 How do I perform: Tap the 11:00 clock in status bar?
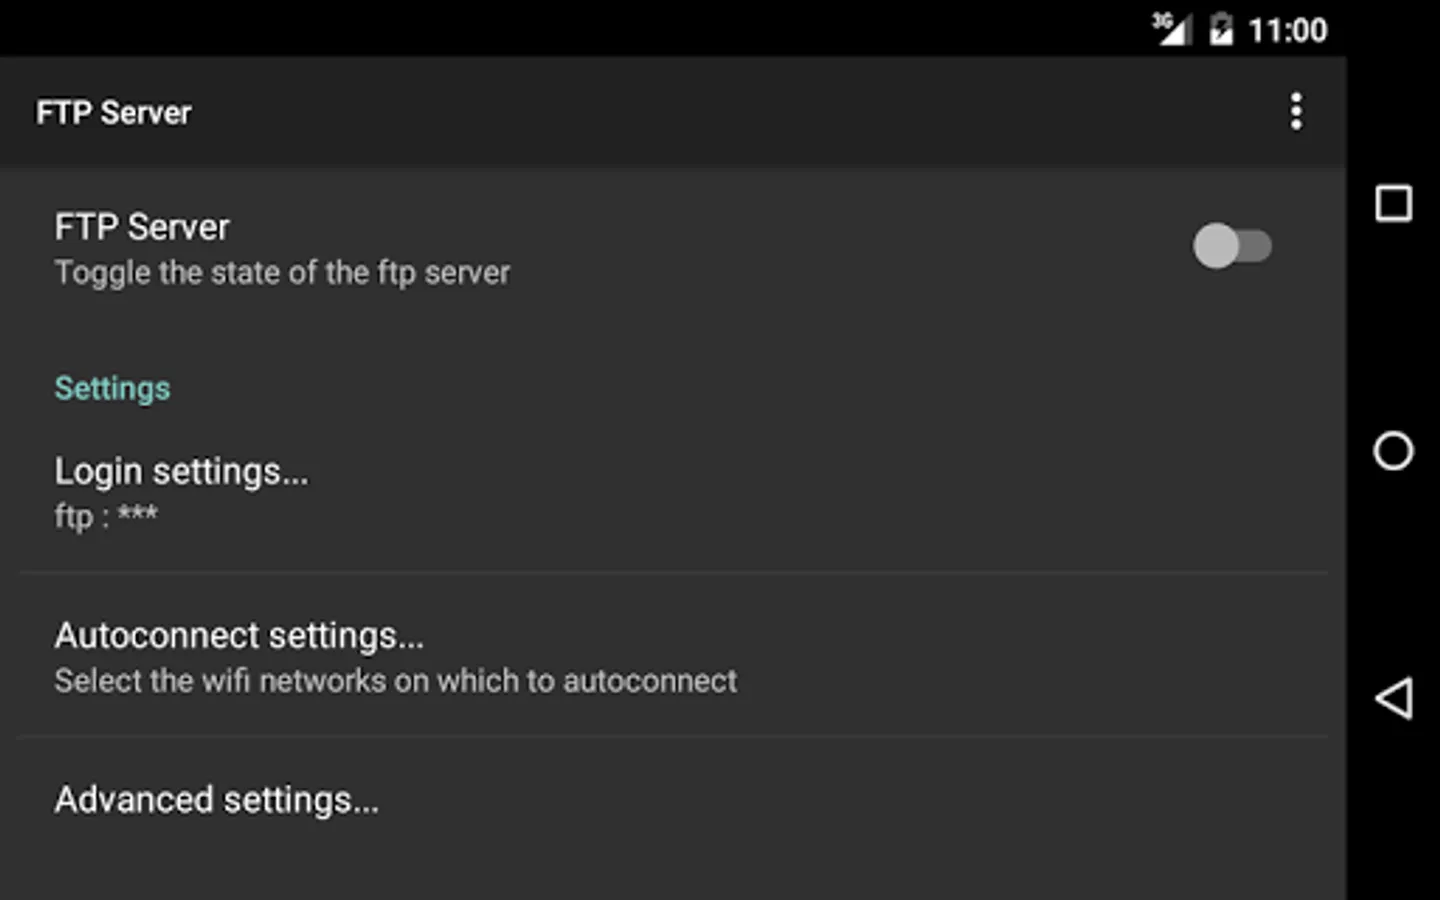click(x=1288, y=30)
